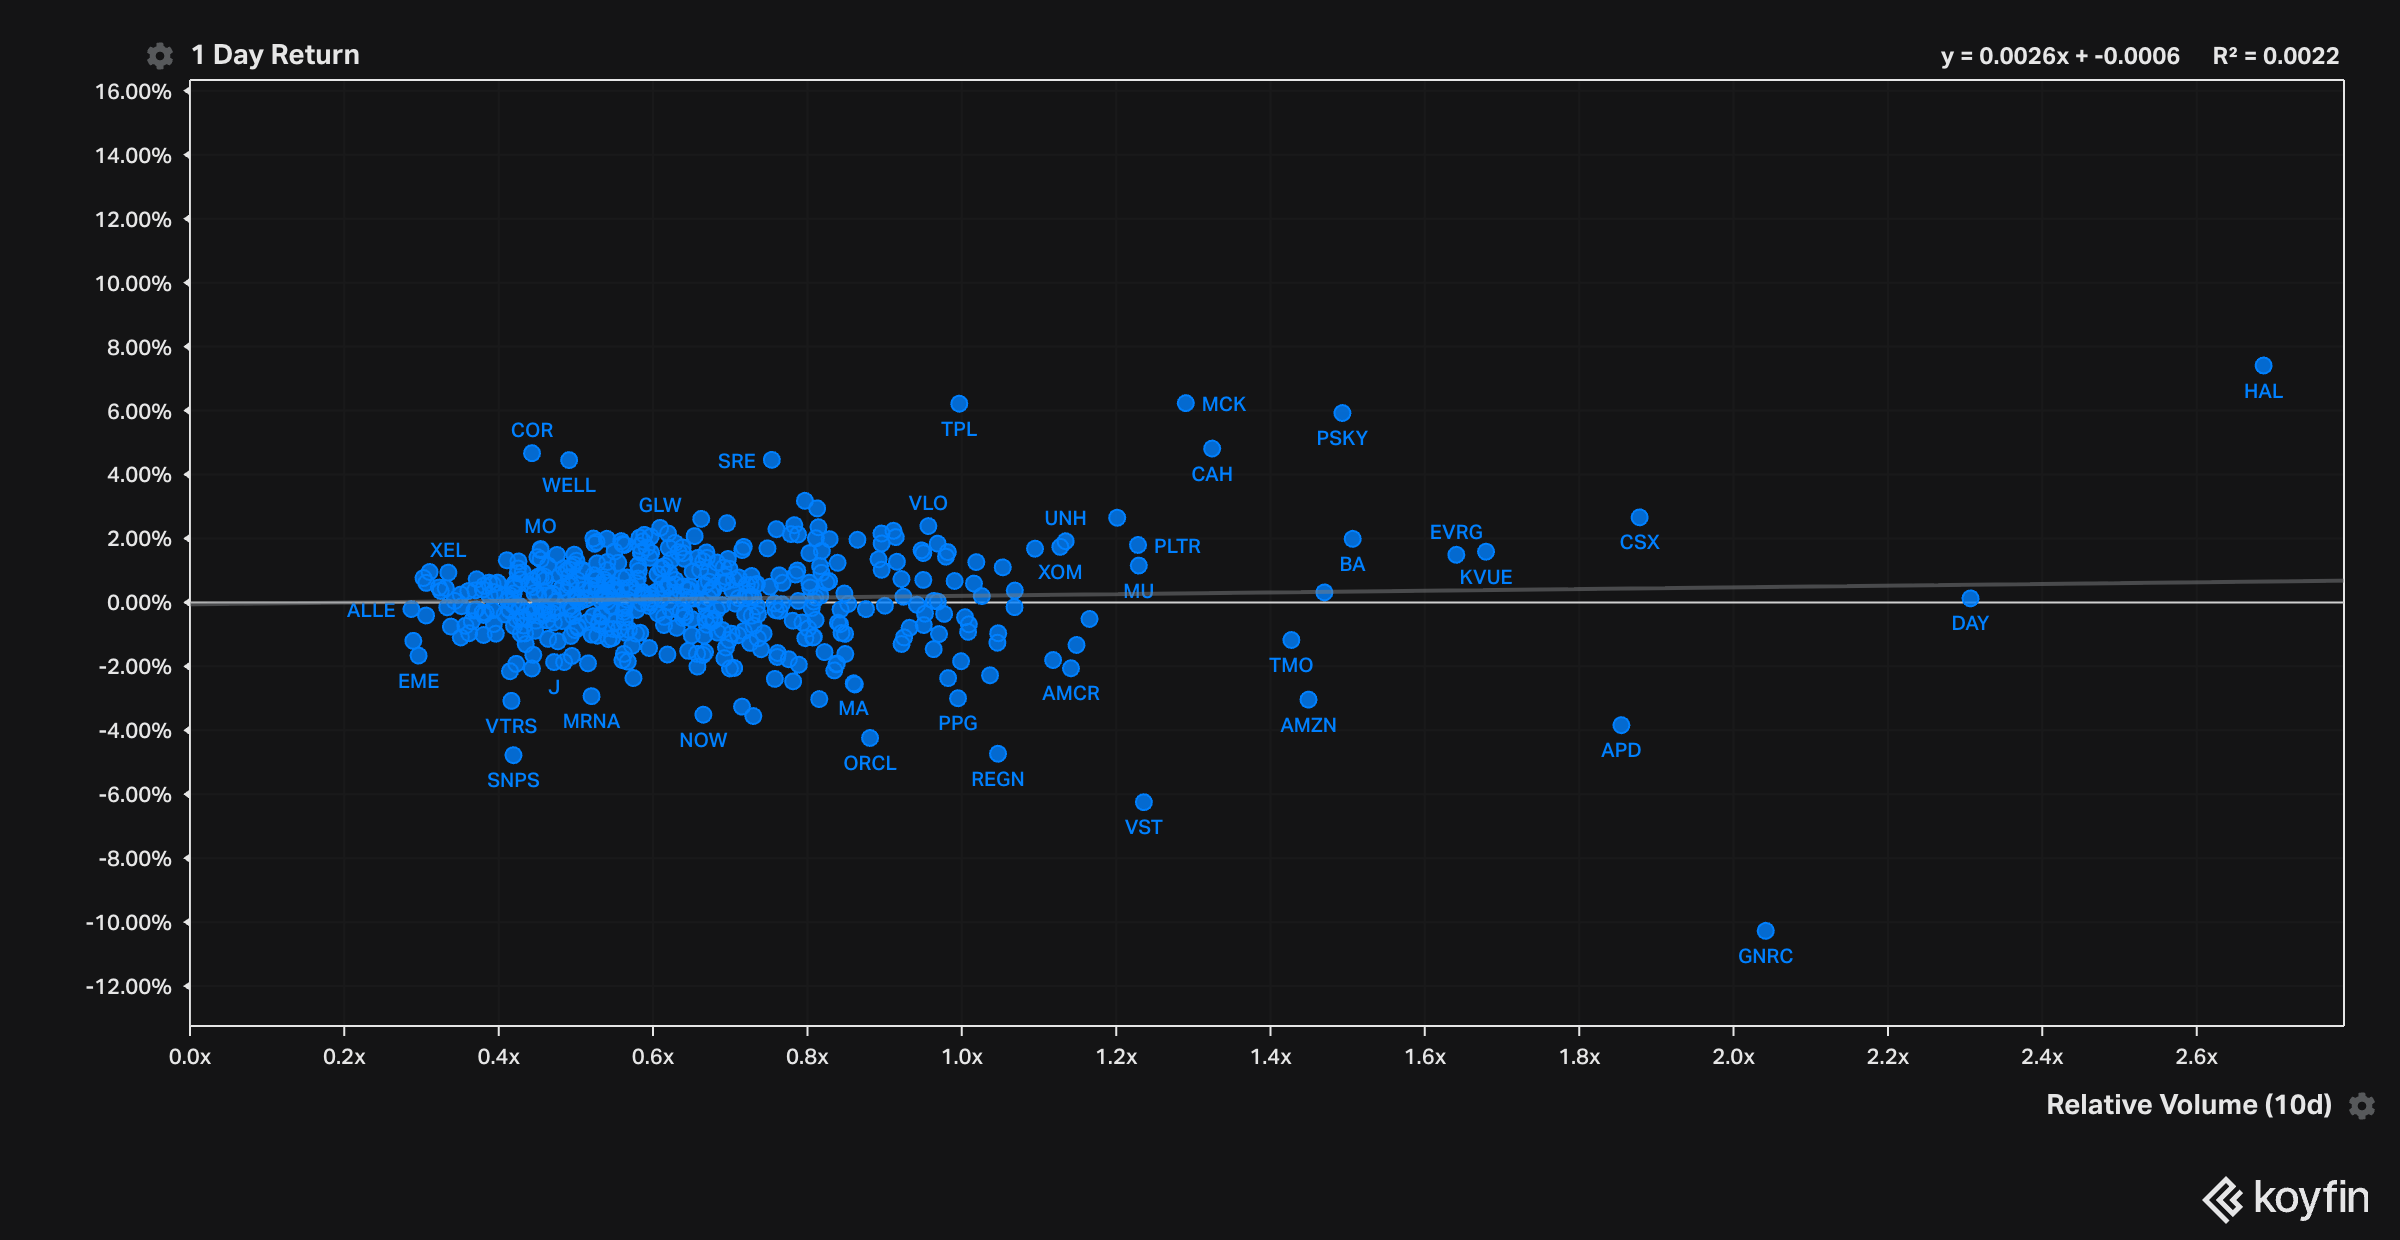
Task: Click the HAL data point
Action: pos(2263,366)
